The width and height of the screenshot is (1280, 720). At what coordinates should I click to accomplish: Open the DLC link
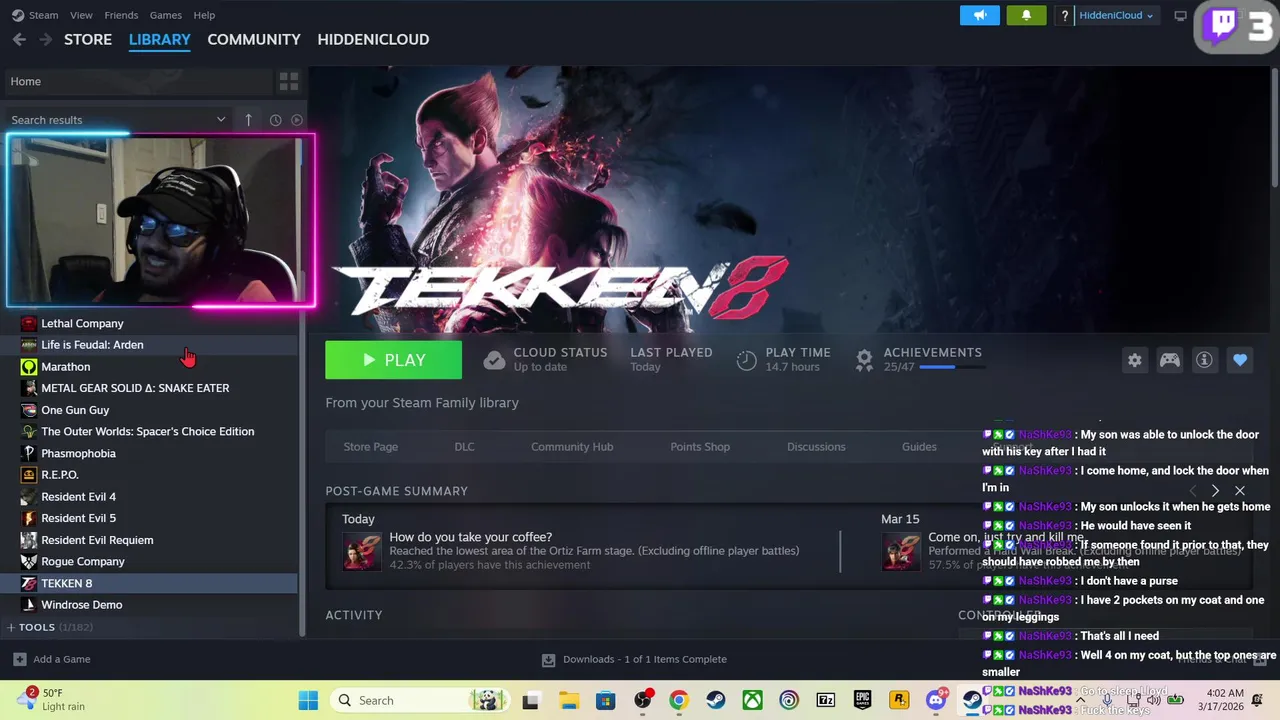[x=464, y=447]
